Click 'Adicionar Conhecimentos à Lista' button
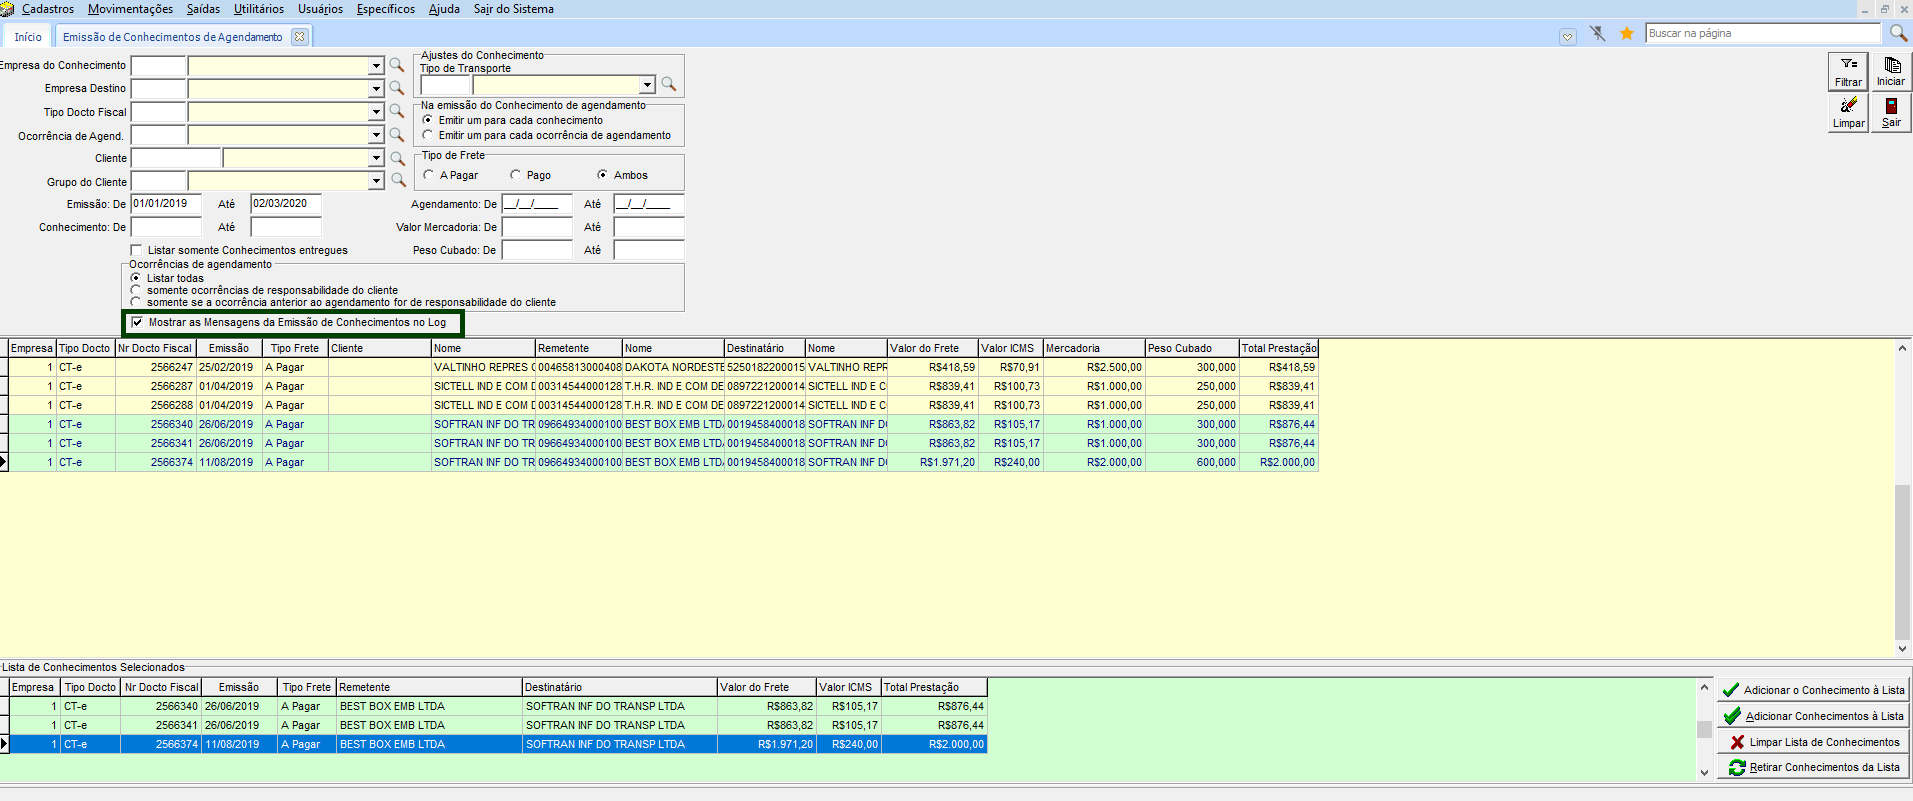 1813,716
